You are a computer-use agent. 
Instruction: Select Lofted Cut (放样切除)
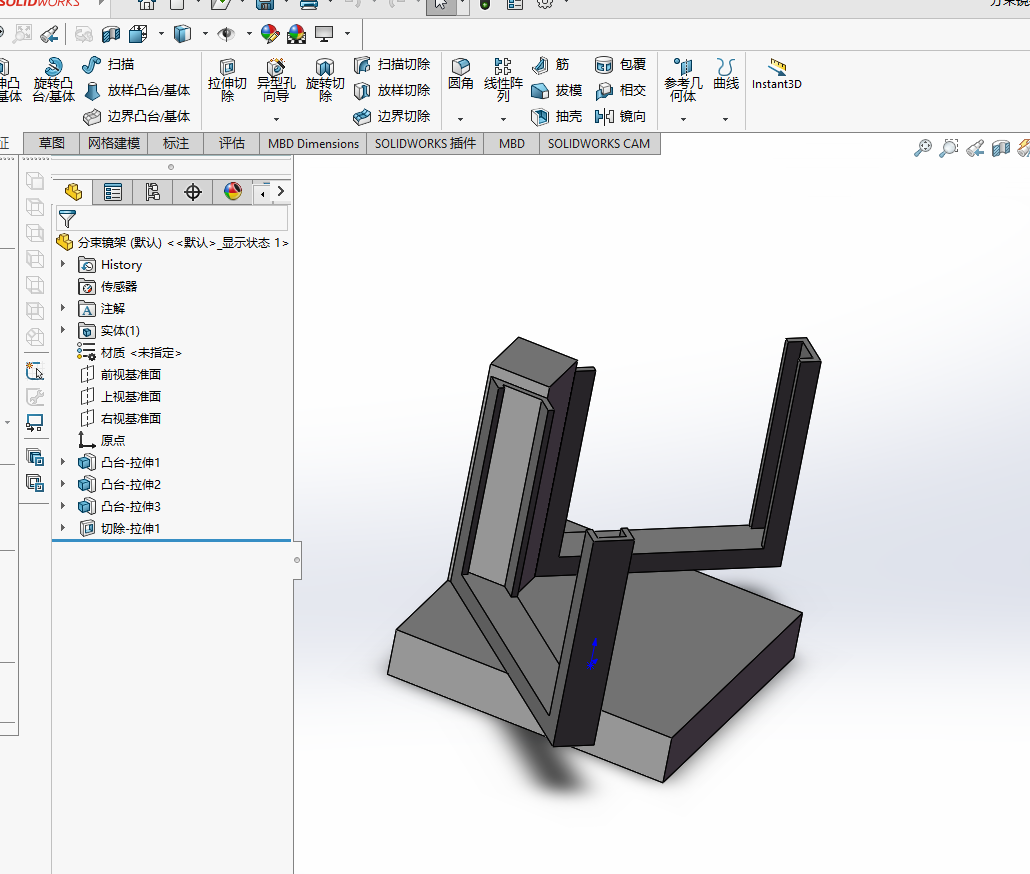392,91
